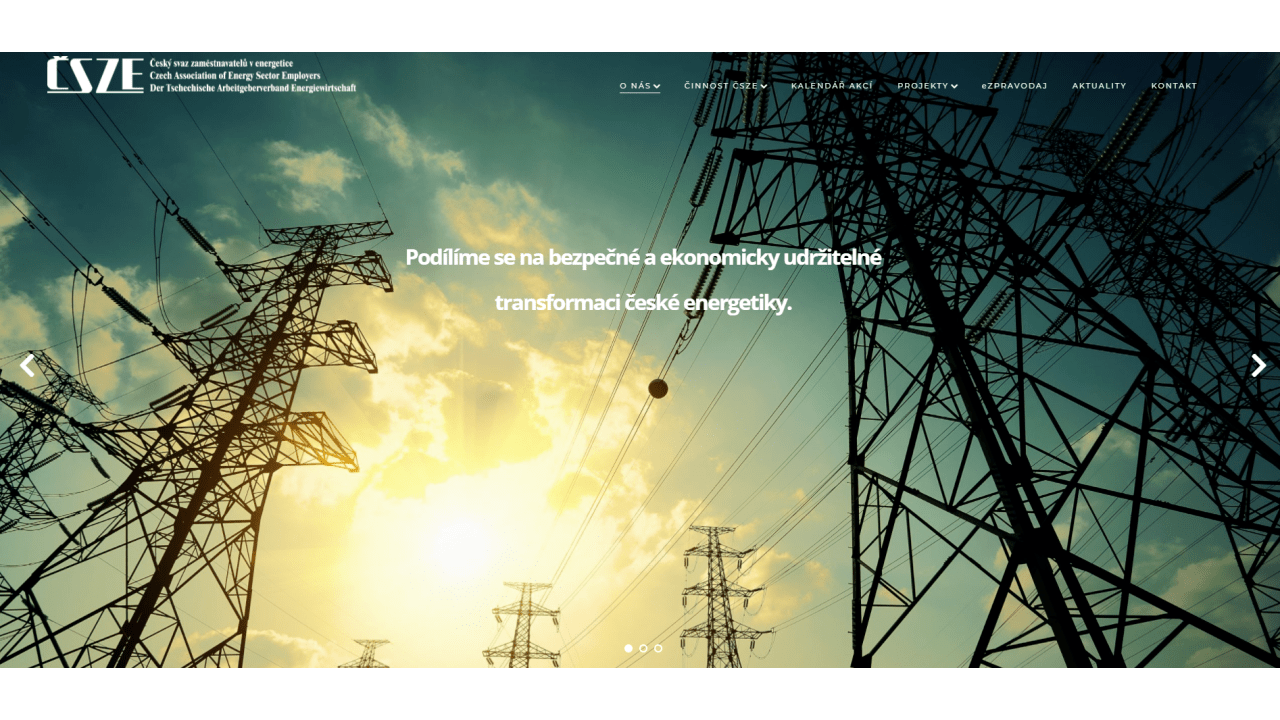This screenshot has width=1280, height=720.
Task: Click the 'transformaci české energetiky' headline line
Action: coord(643,303)
